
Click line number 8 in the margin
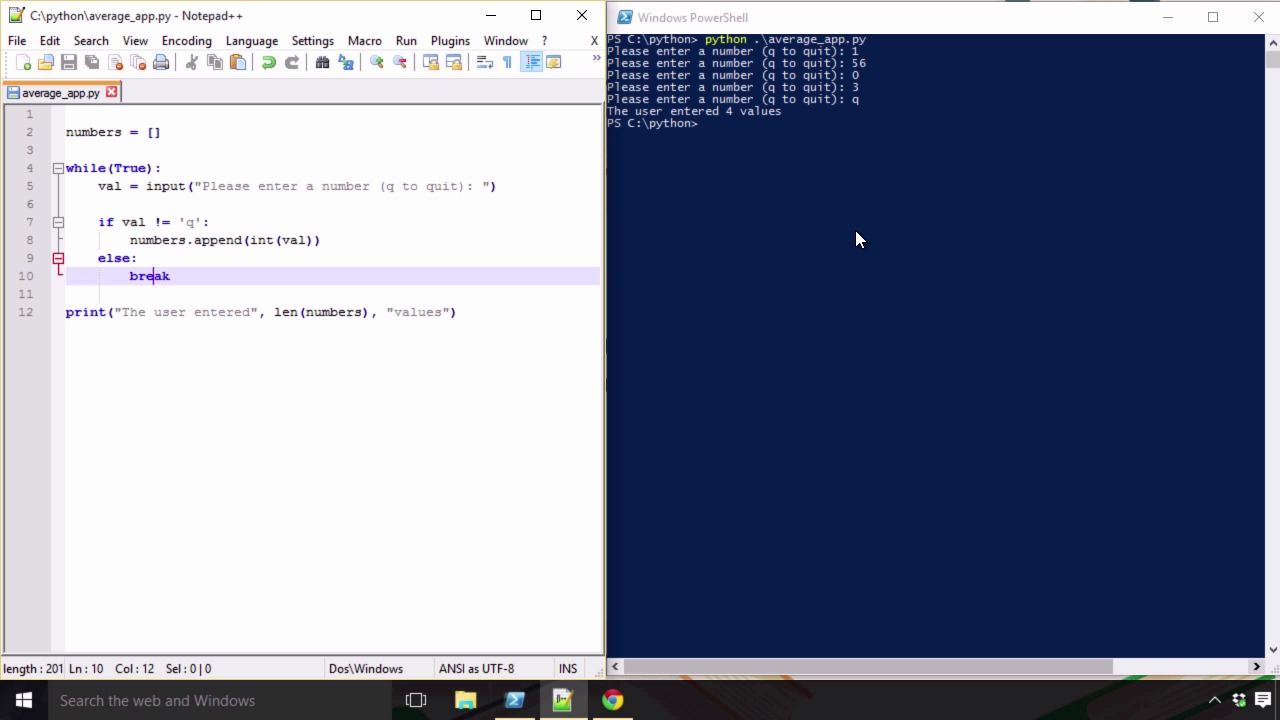coord(29,240)
